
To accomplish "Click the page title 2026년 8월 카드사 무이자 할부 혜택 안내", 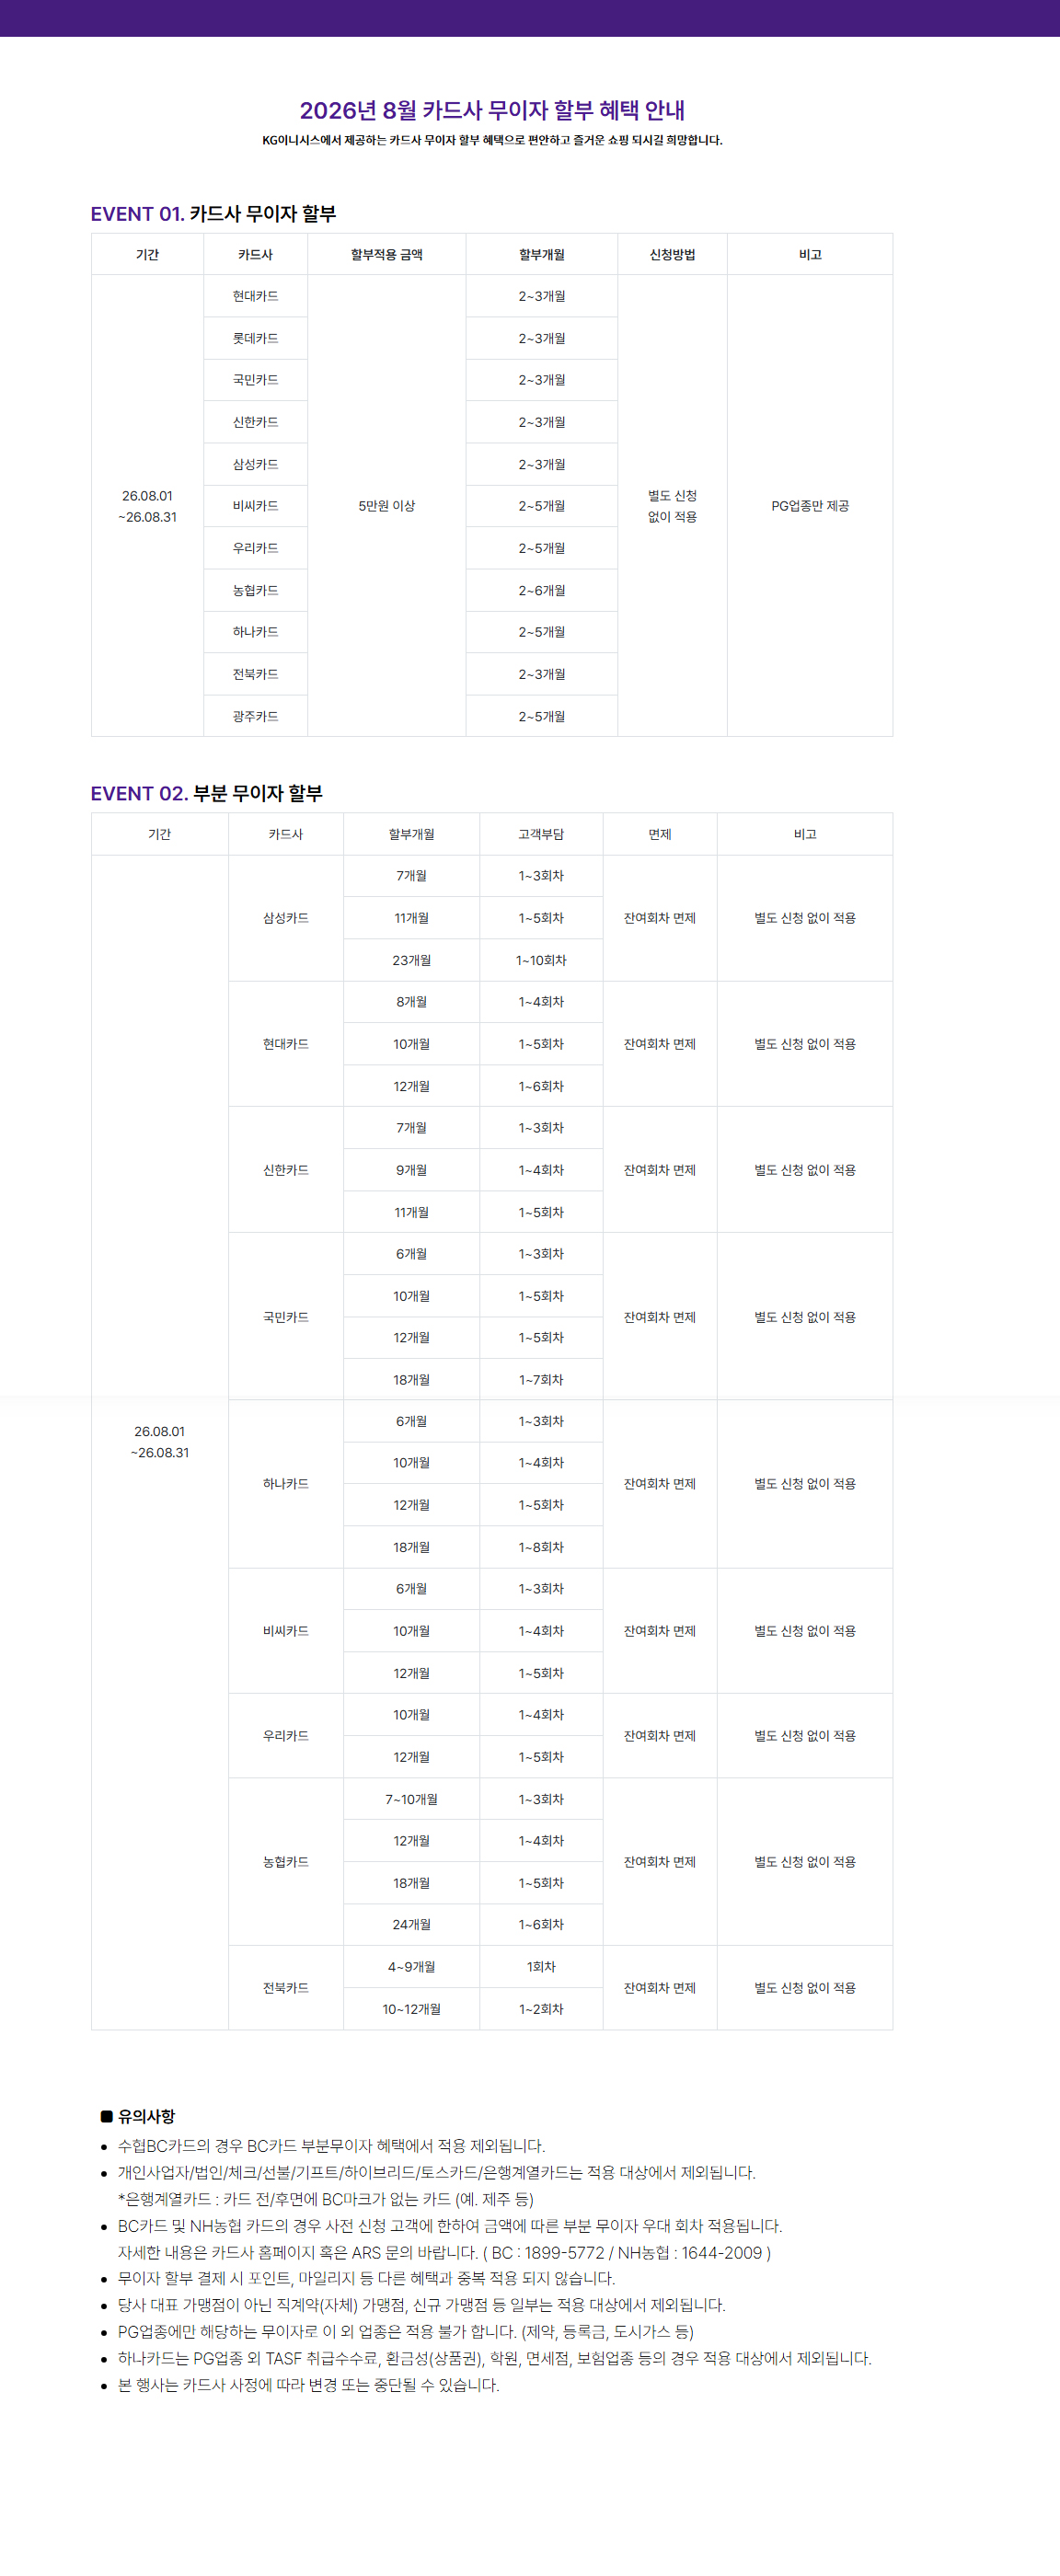I will pyautogui.click(x=492, y=110).
